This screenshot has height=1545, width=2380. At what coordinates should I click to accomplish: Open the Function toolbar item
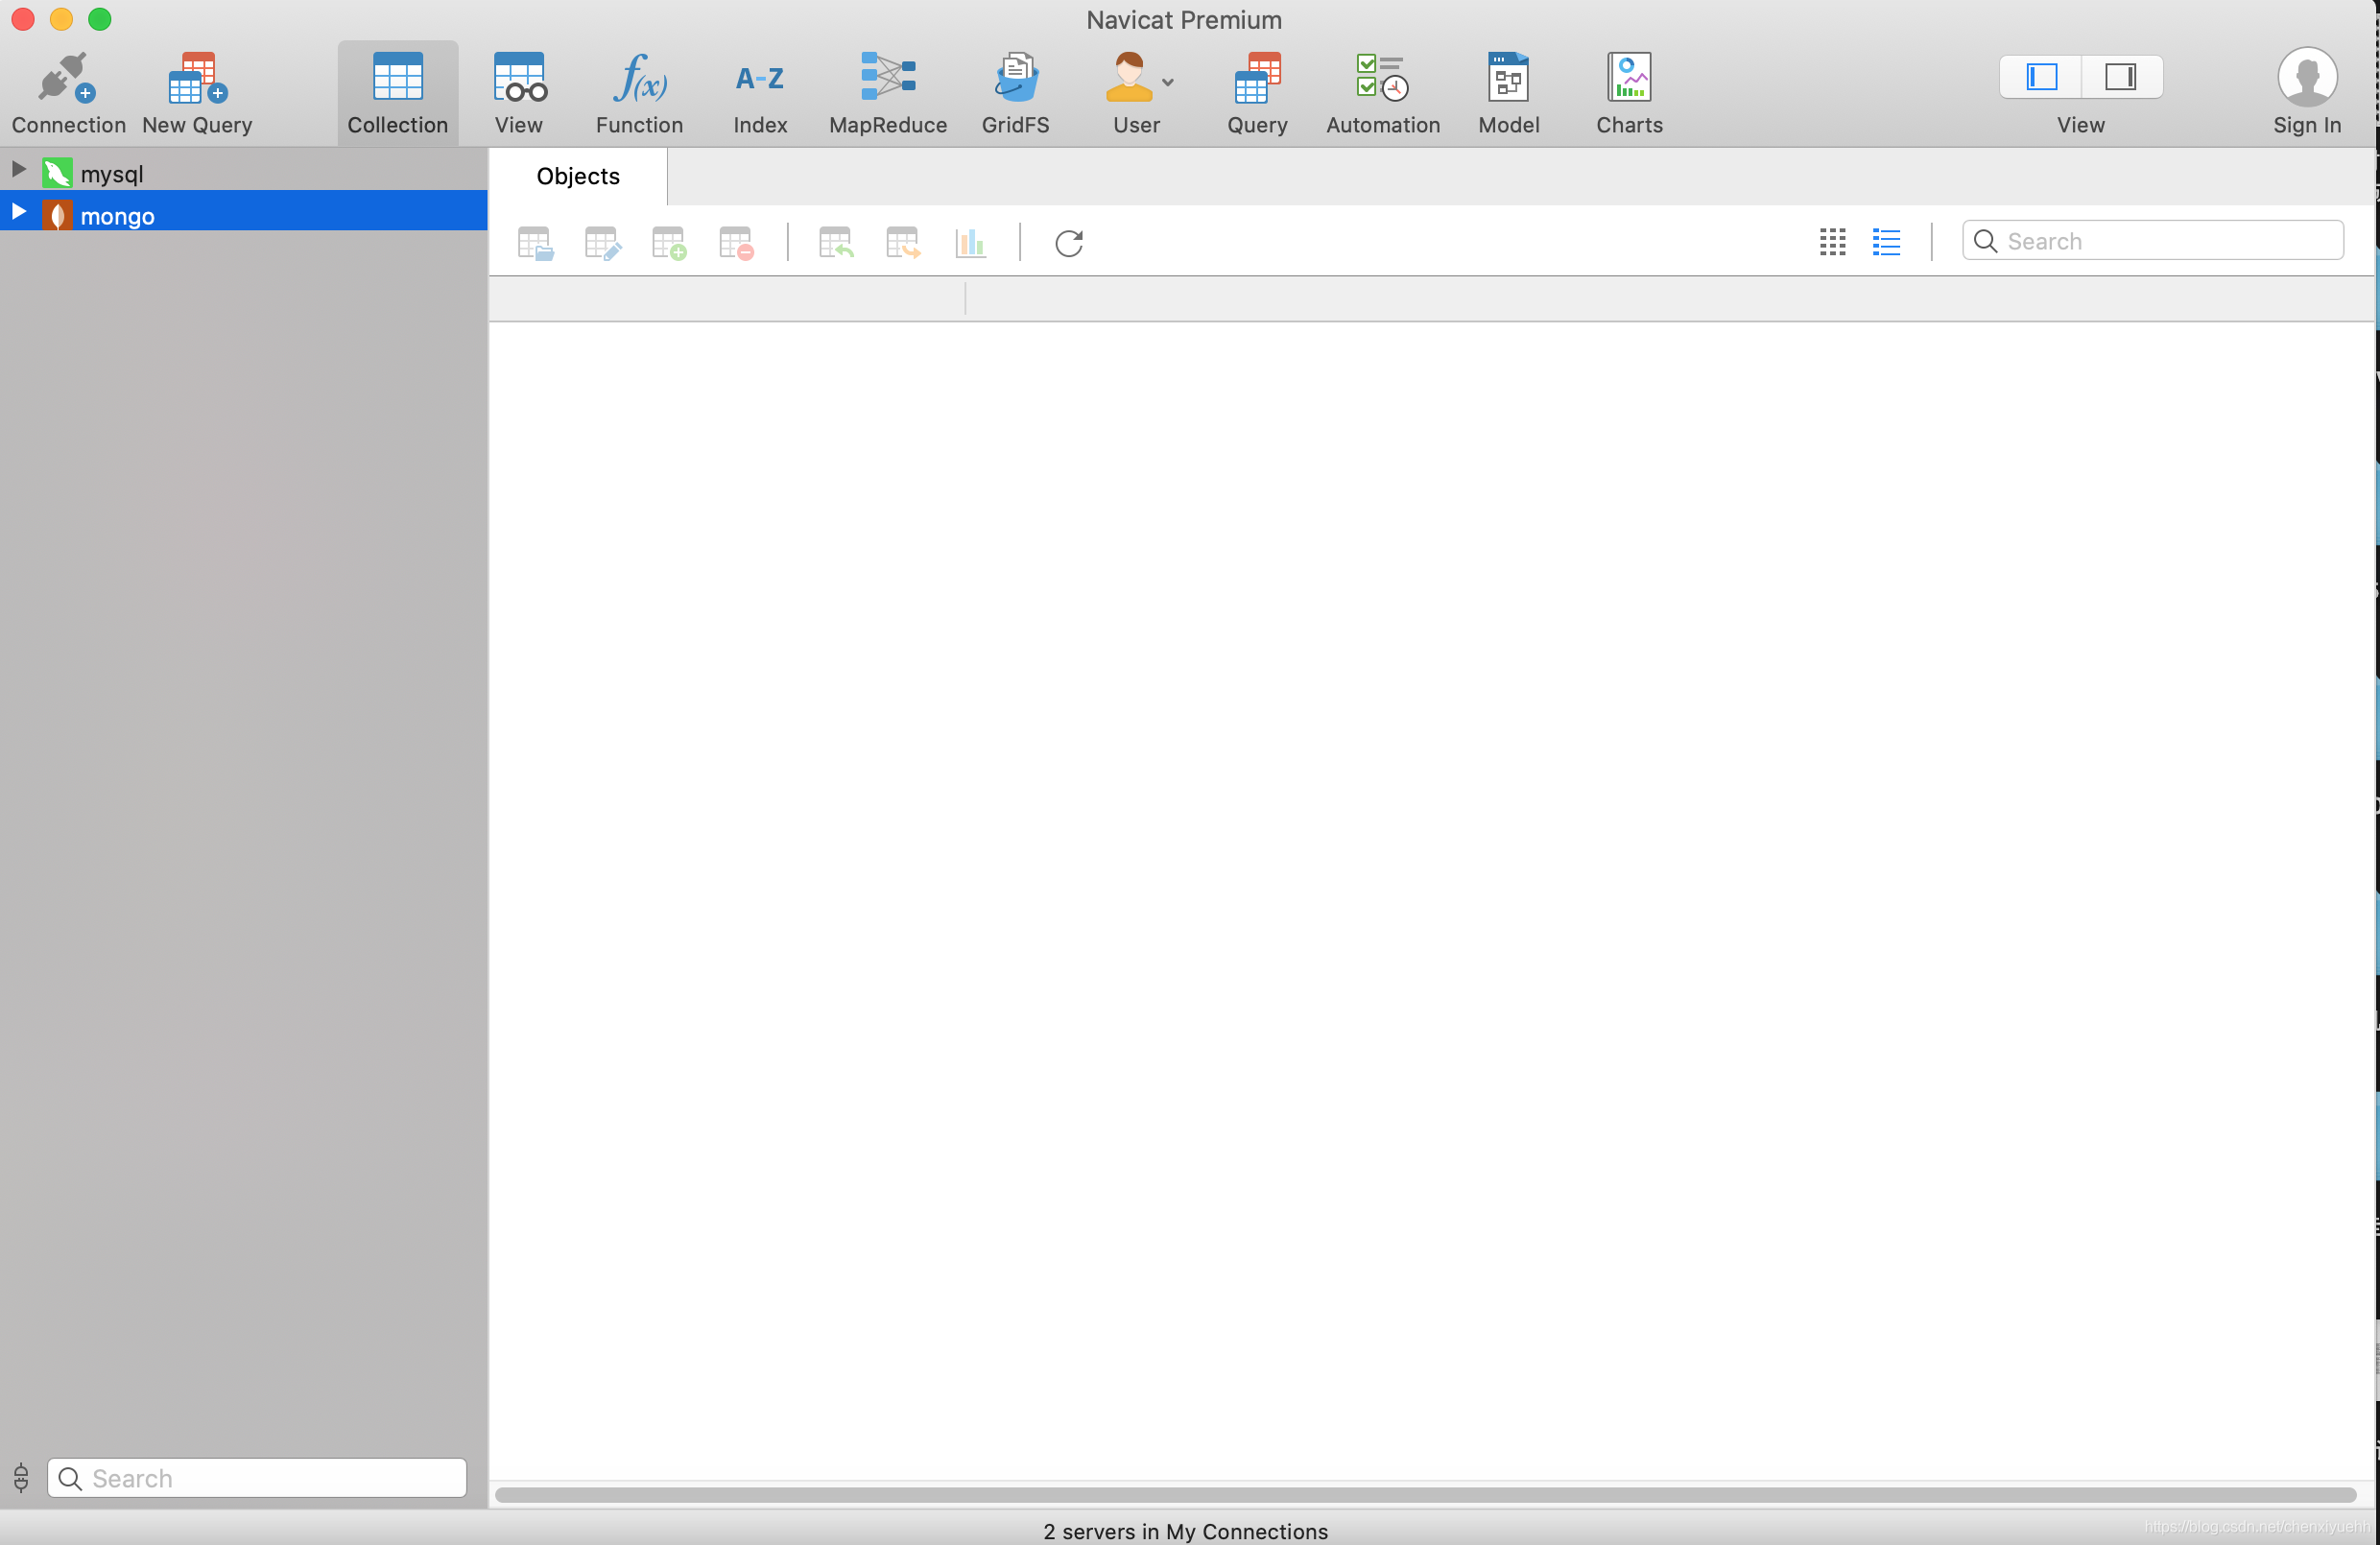(639, 78)
